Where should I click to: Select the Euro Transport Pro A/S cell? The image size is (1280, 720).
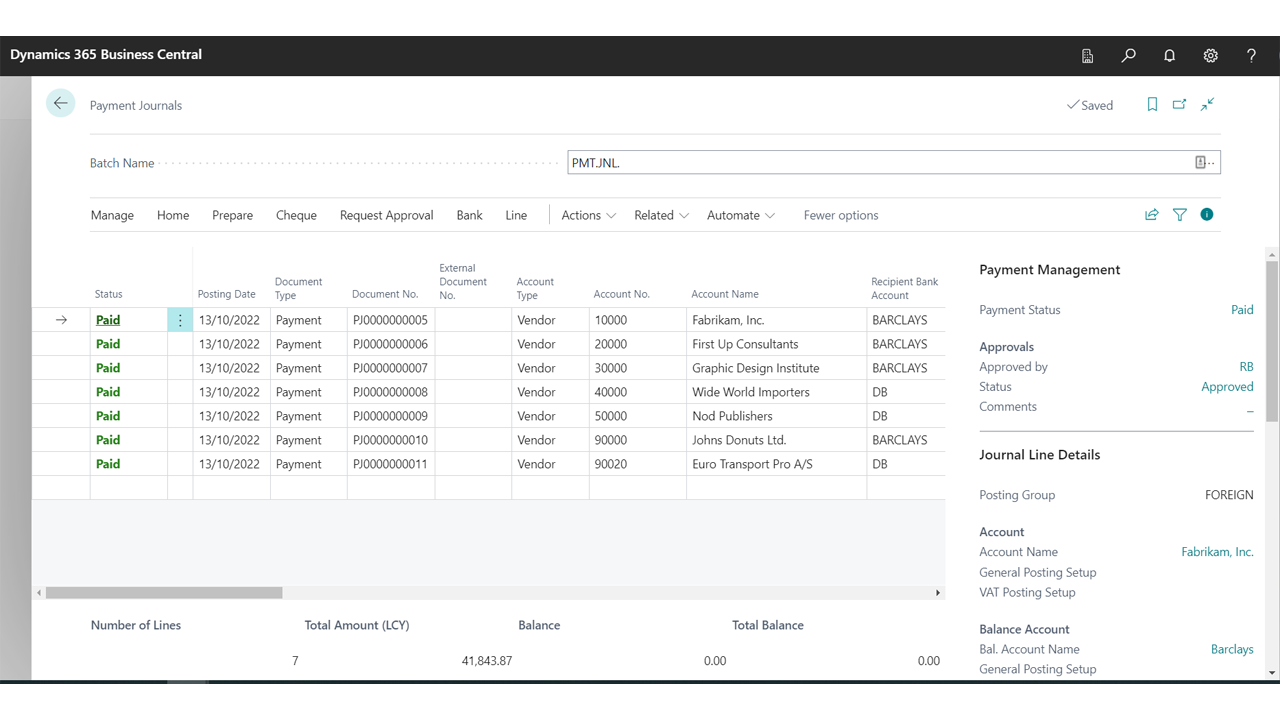coord(776,464)
